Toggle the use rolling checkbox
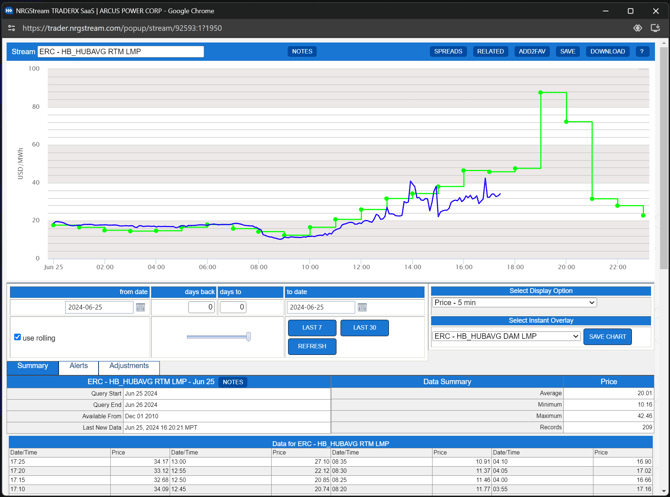 (x=18, y=337)
